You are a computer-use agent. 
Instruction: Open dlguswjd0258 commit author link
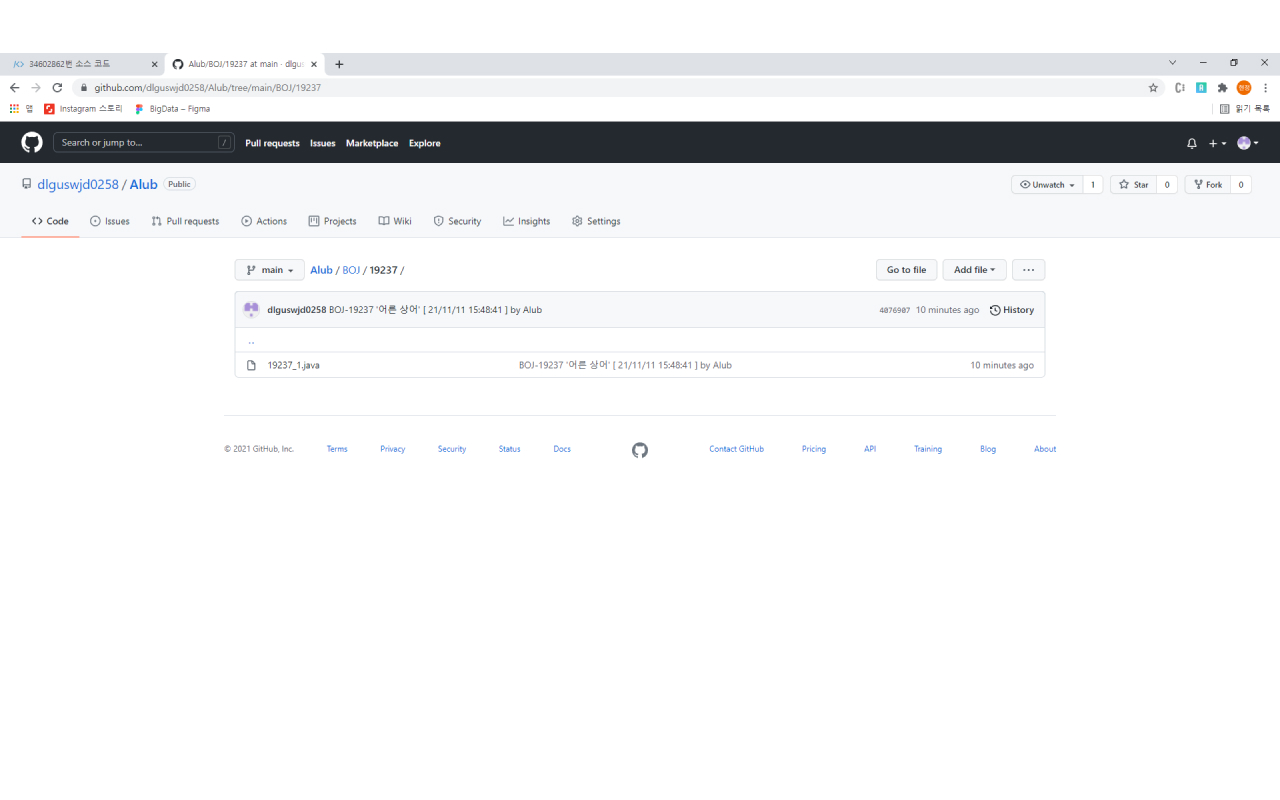coord(297,310)
